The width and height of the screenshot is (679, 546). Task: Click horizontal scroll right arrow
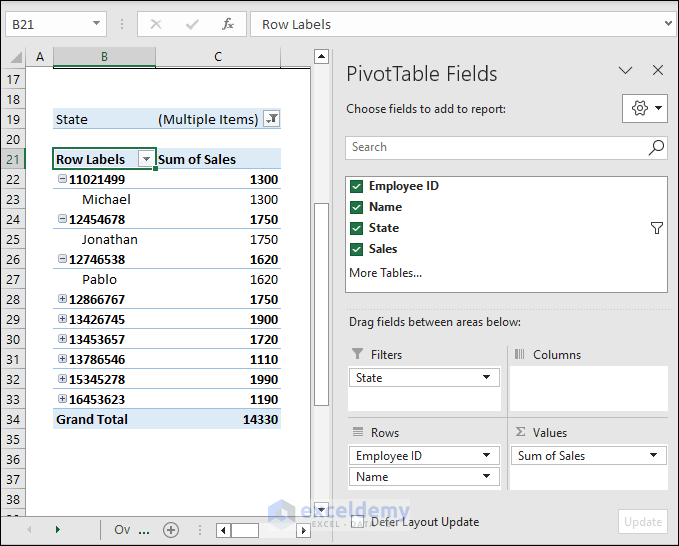pyautogui.click(x=304, y=530)
